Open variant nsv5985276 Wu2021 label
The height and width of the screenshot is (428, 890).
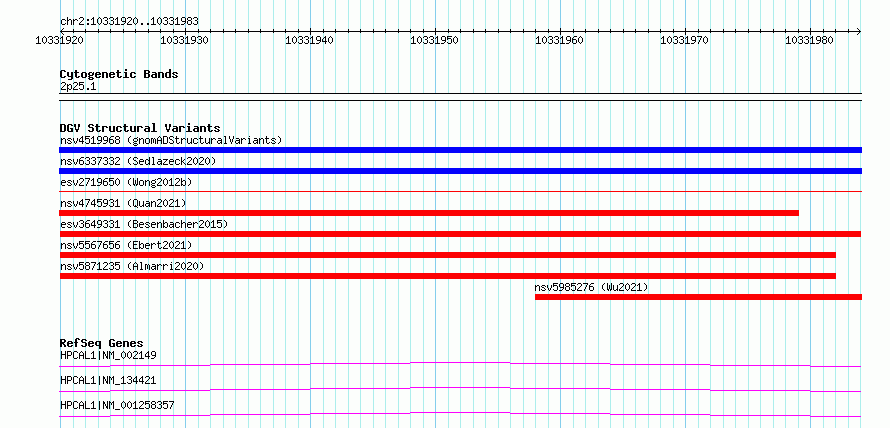591,287
